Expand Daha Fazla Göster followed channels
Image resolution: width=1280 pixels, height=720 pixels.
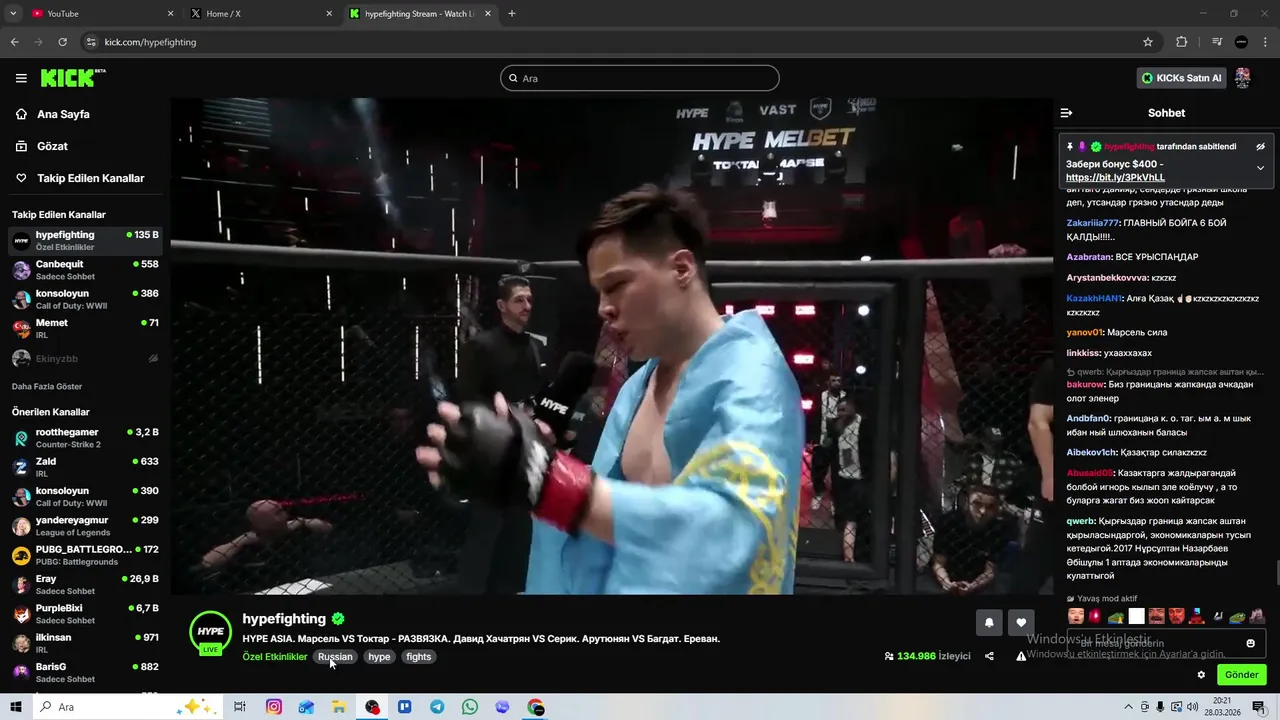pos(47,387)
